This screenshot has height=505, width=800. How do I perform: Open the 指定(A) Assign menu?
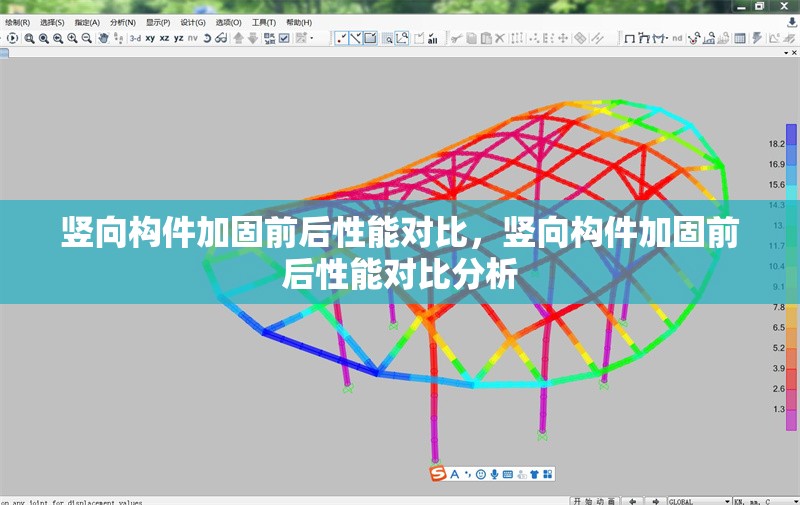pyautogui.click(x=87, y=22)
